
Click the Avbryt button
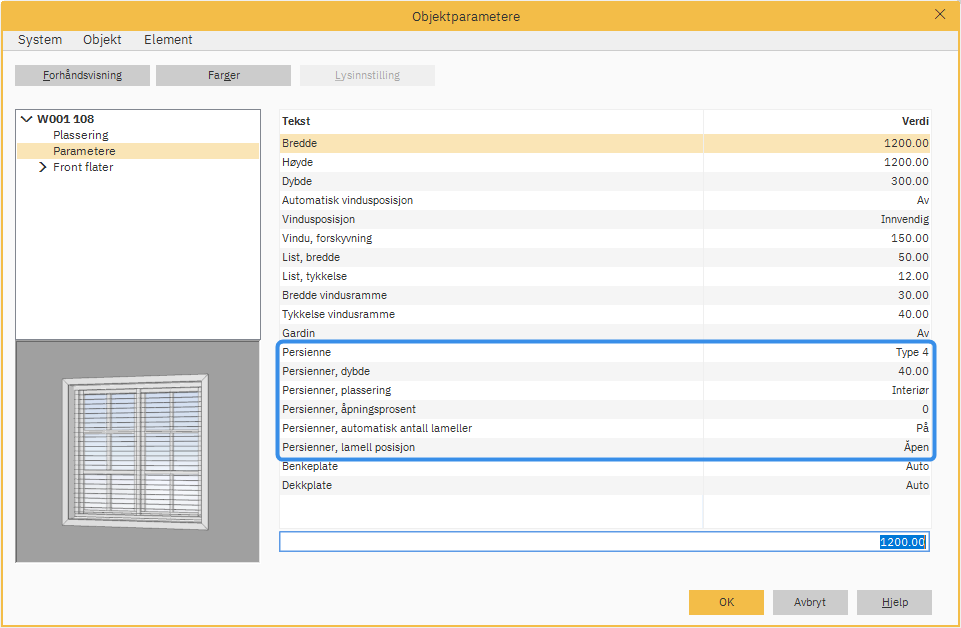[809, 602]
